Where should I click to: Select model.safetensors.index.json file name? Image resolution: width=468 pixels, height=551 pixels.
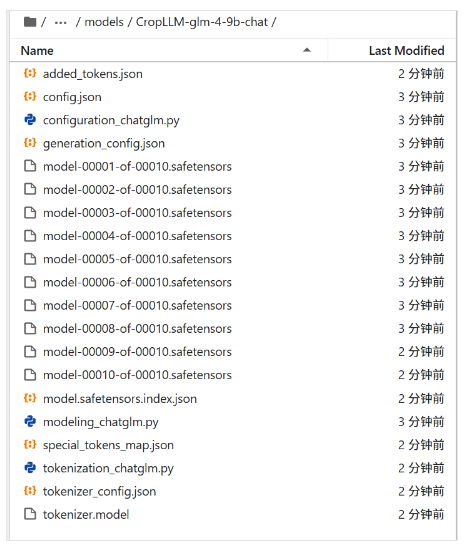point(120,399)
